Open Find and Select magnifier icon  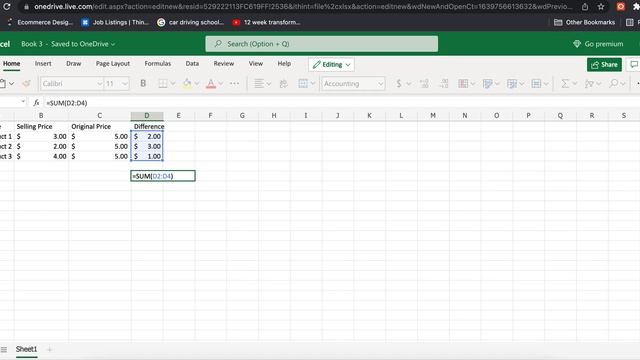click(613, 84)
